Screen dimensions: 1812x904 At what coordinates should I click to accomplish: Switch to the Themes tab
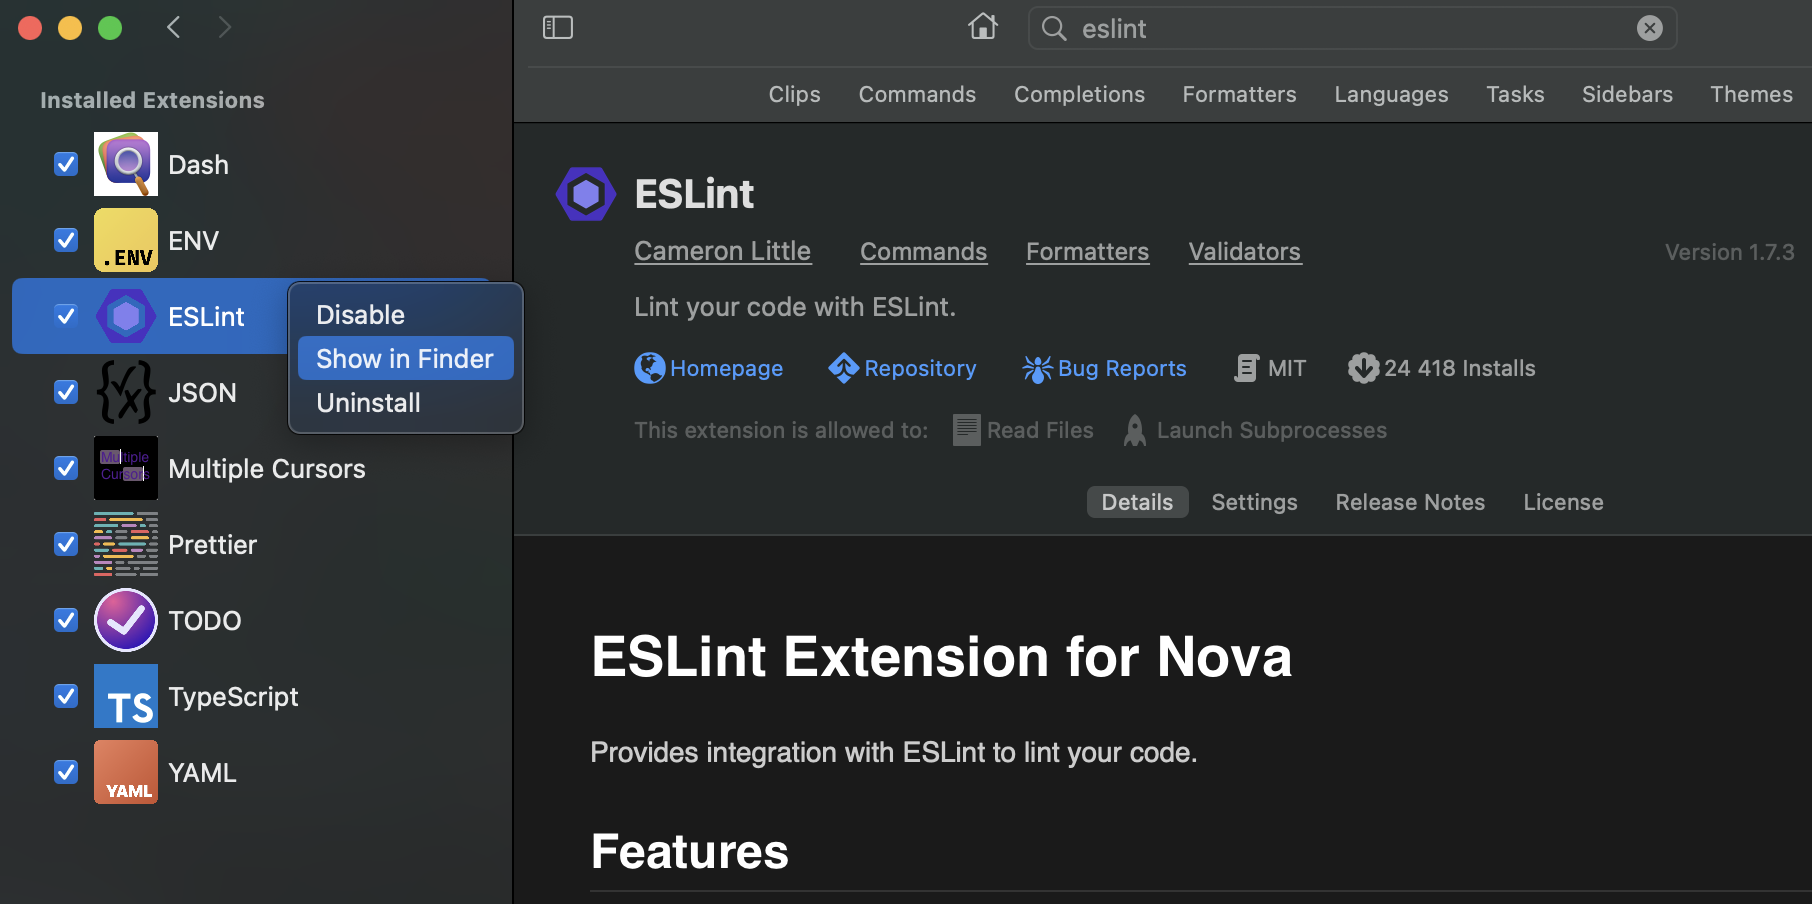pos(1751,94)
